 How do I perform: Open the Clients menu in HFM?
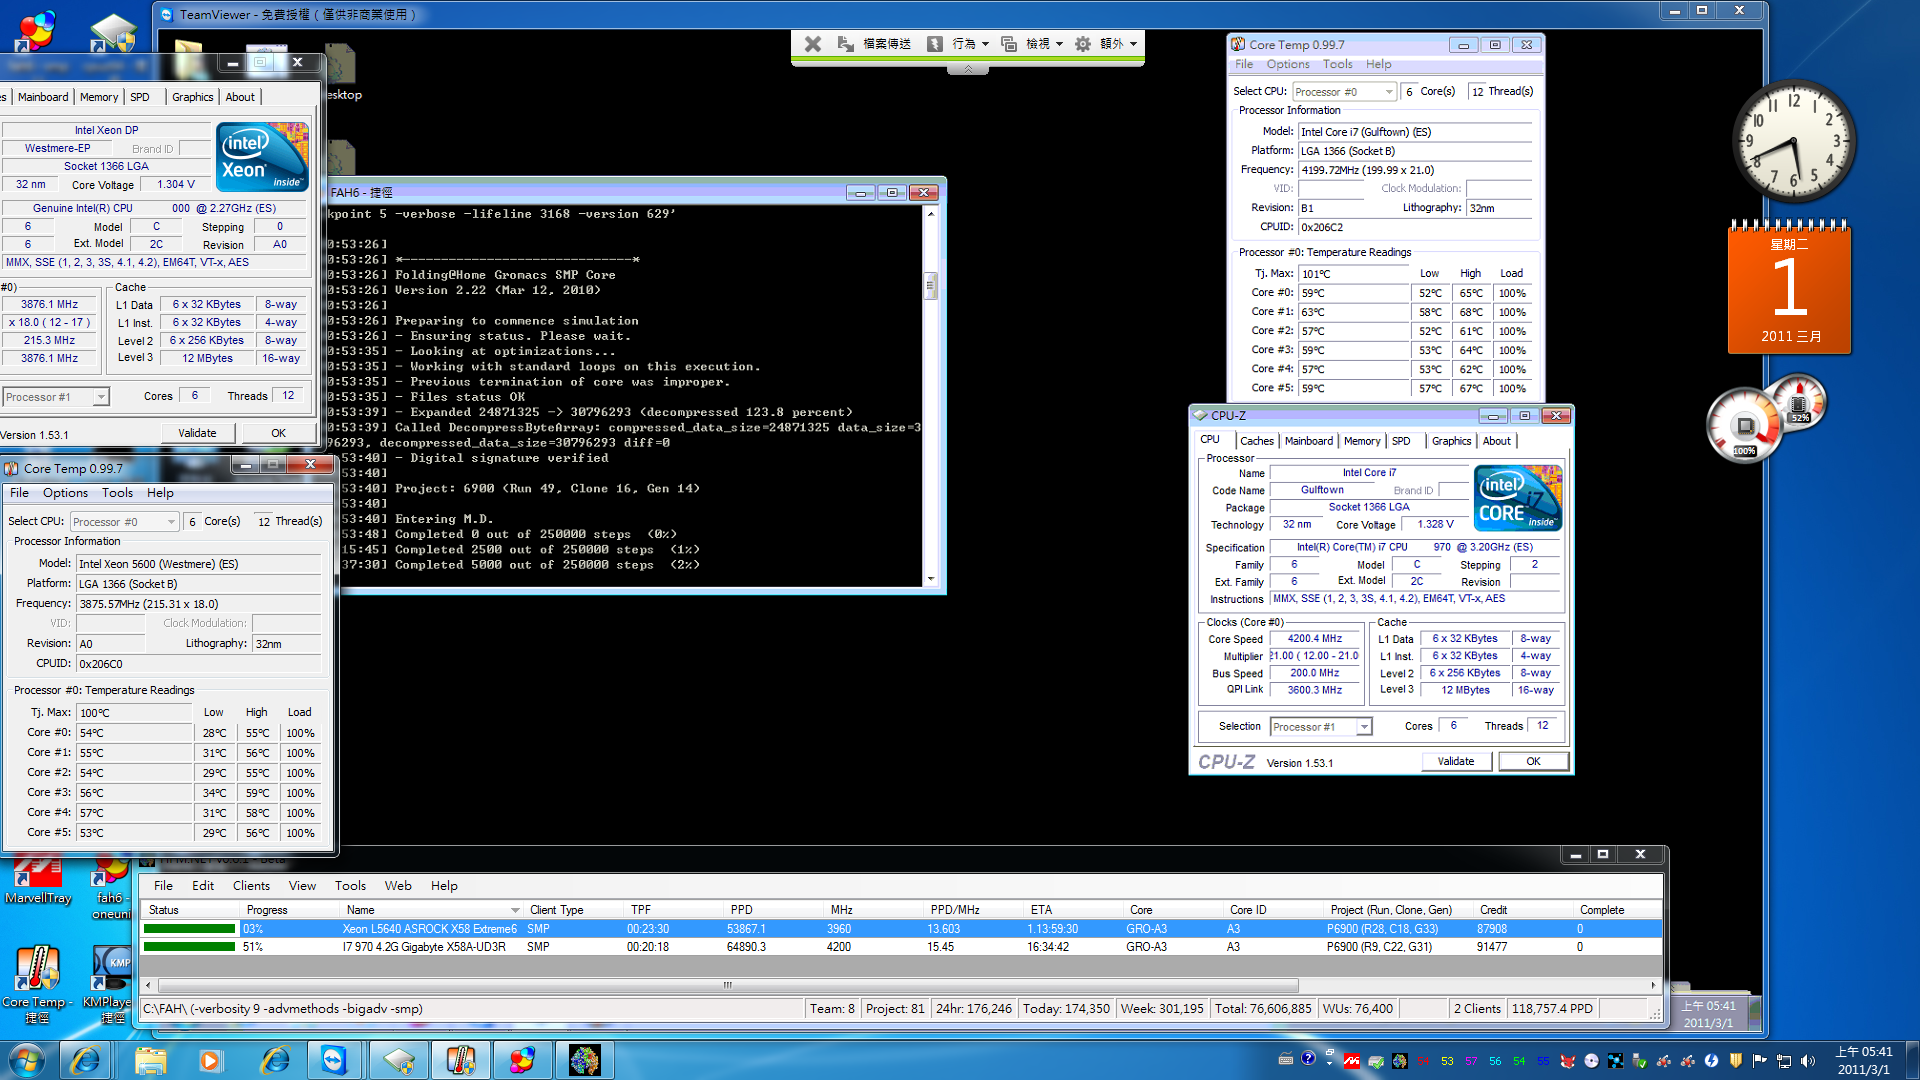click(251, 886)
